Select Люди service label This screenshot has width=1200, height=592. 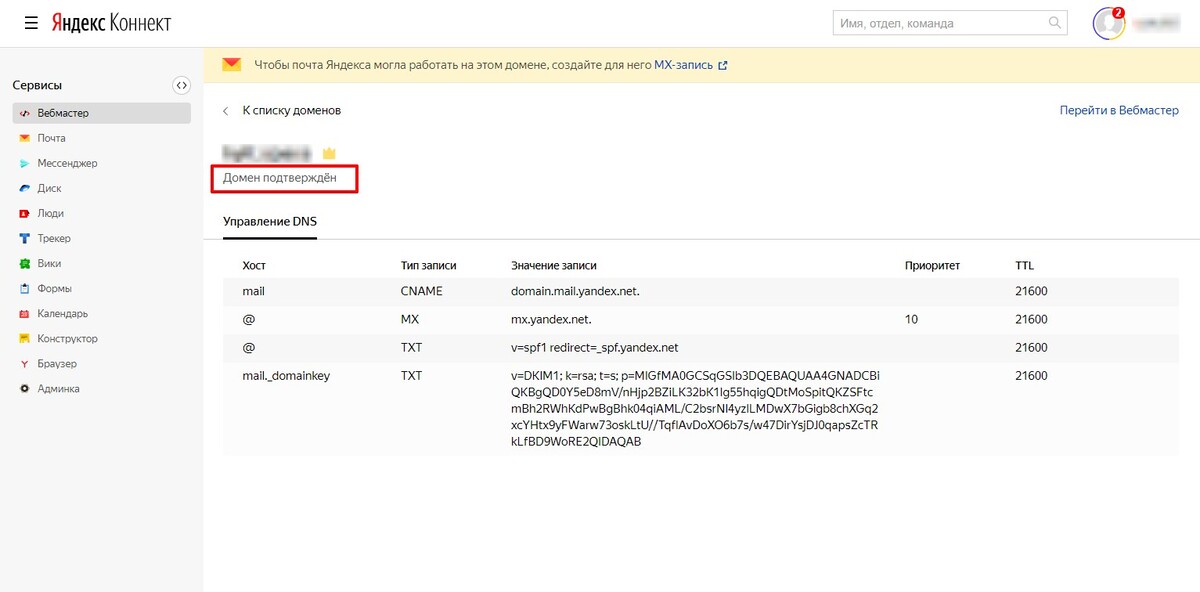pyautogui.click(x=51, y=213)
